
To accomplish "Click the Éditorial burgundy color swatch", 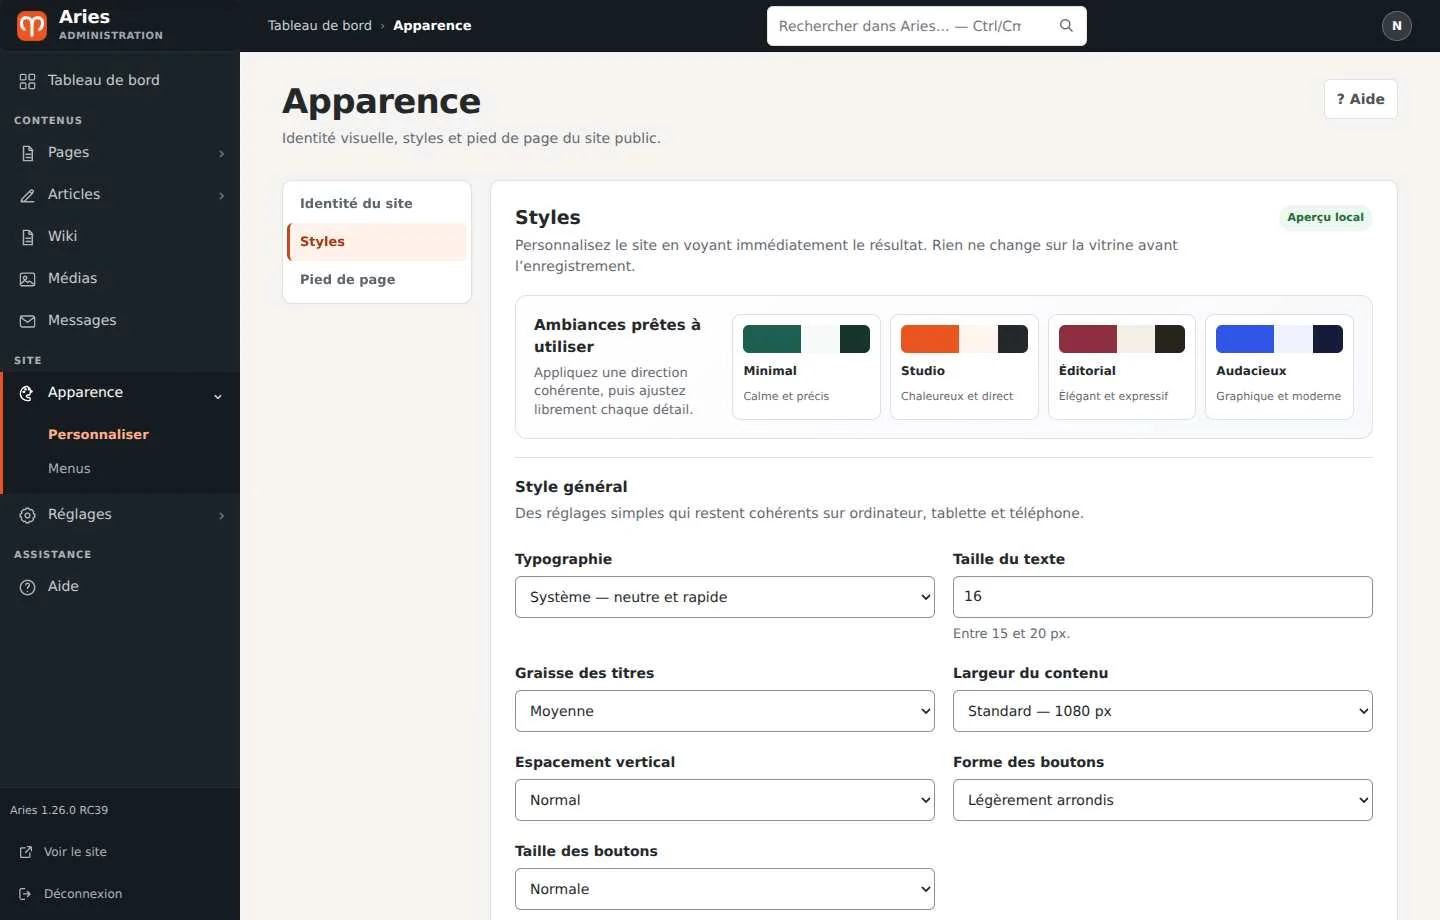I will click(1087, 339).
